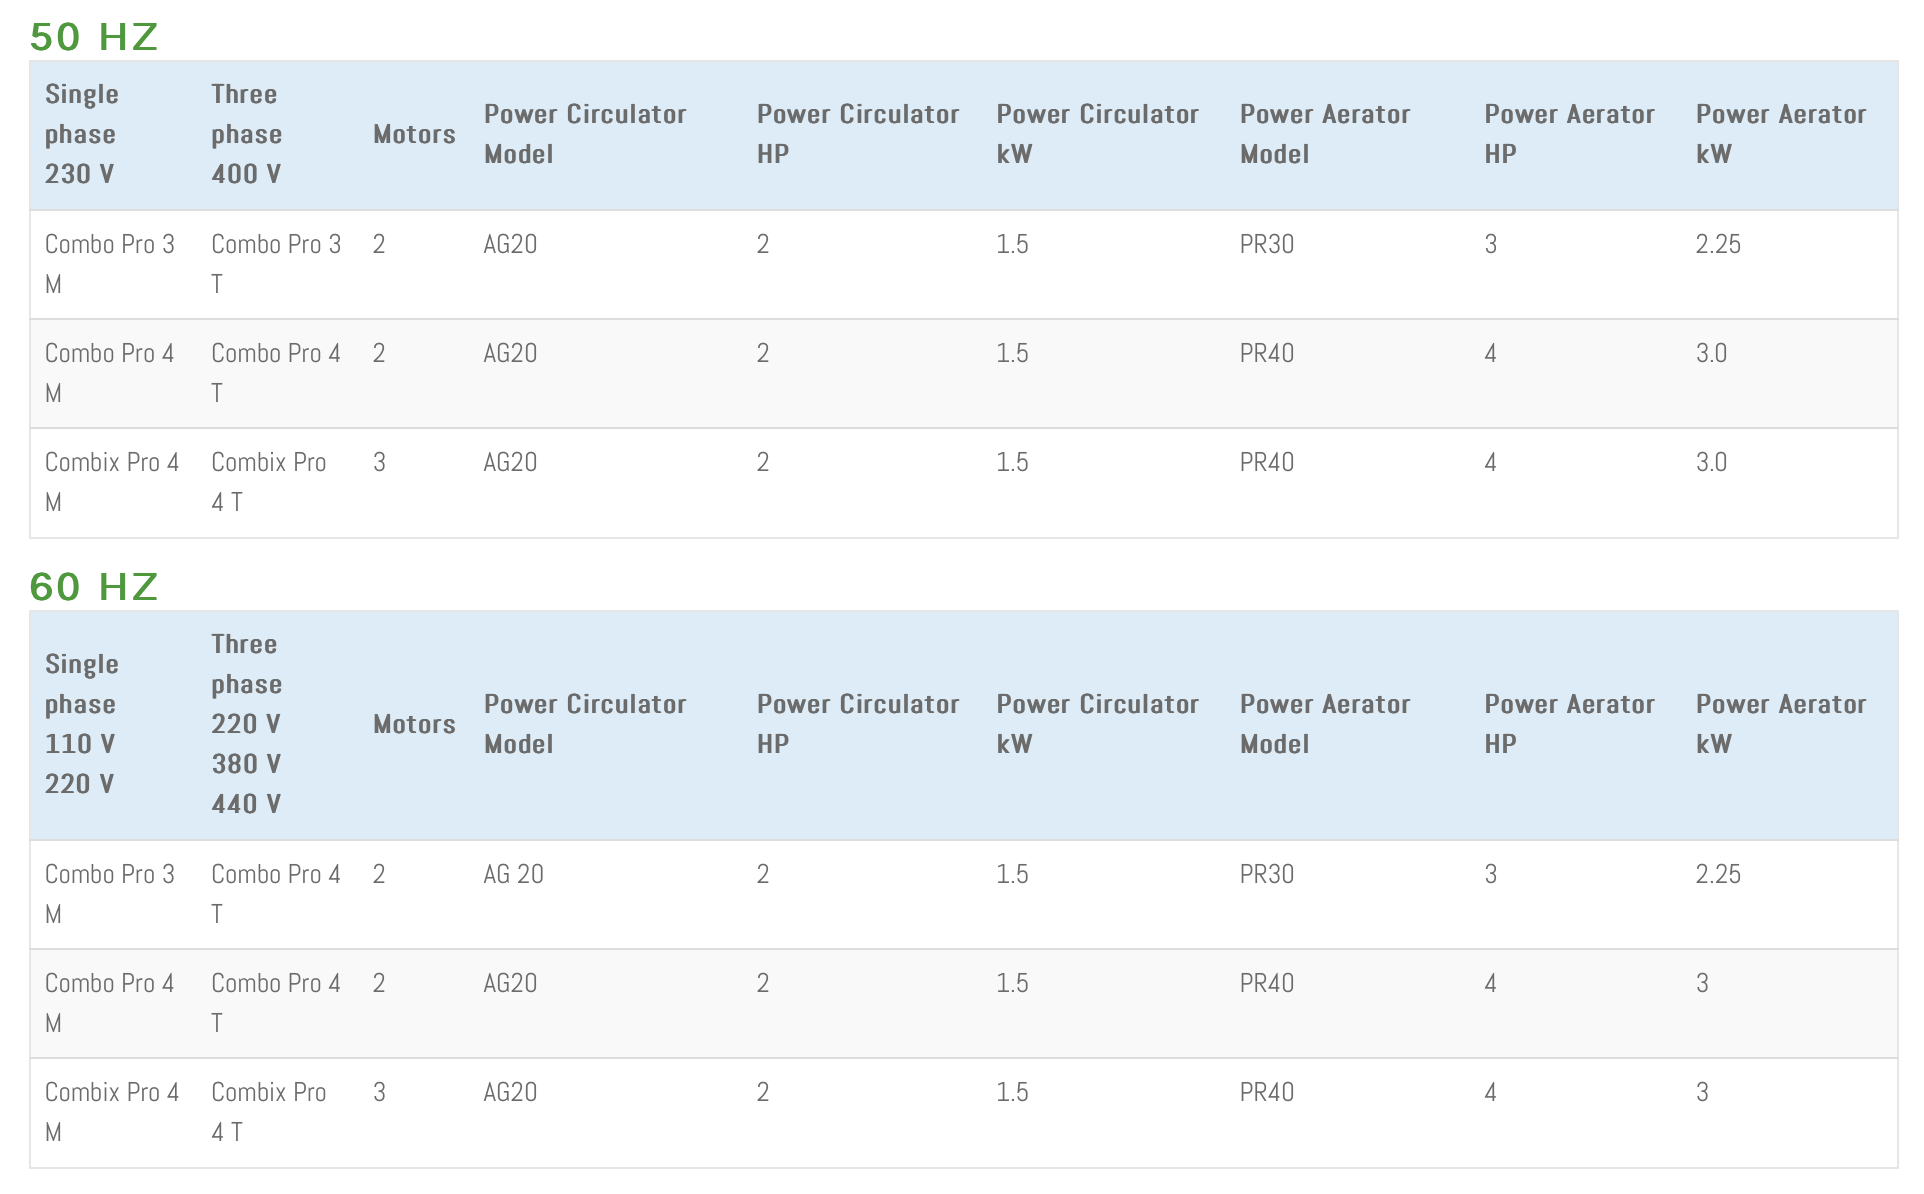Click 'Three phase 220 V 380 V 440 V' header

(246, 724)
